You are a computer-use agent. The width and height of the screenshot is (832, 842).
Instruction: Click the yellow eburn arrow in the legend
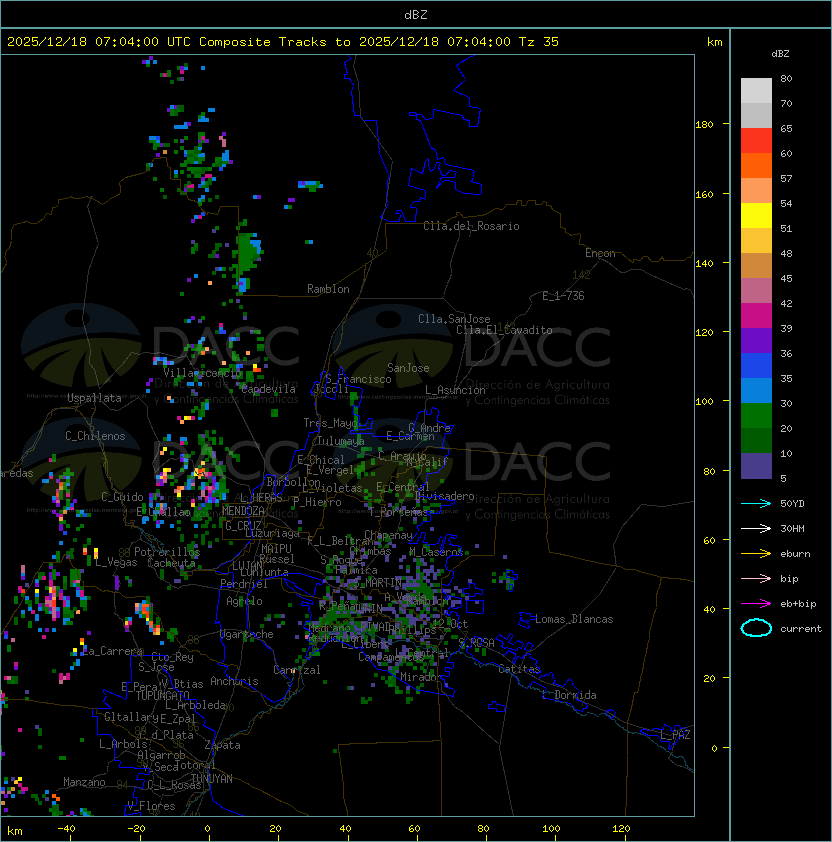click(756, 554)
